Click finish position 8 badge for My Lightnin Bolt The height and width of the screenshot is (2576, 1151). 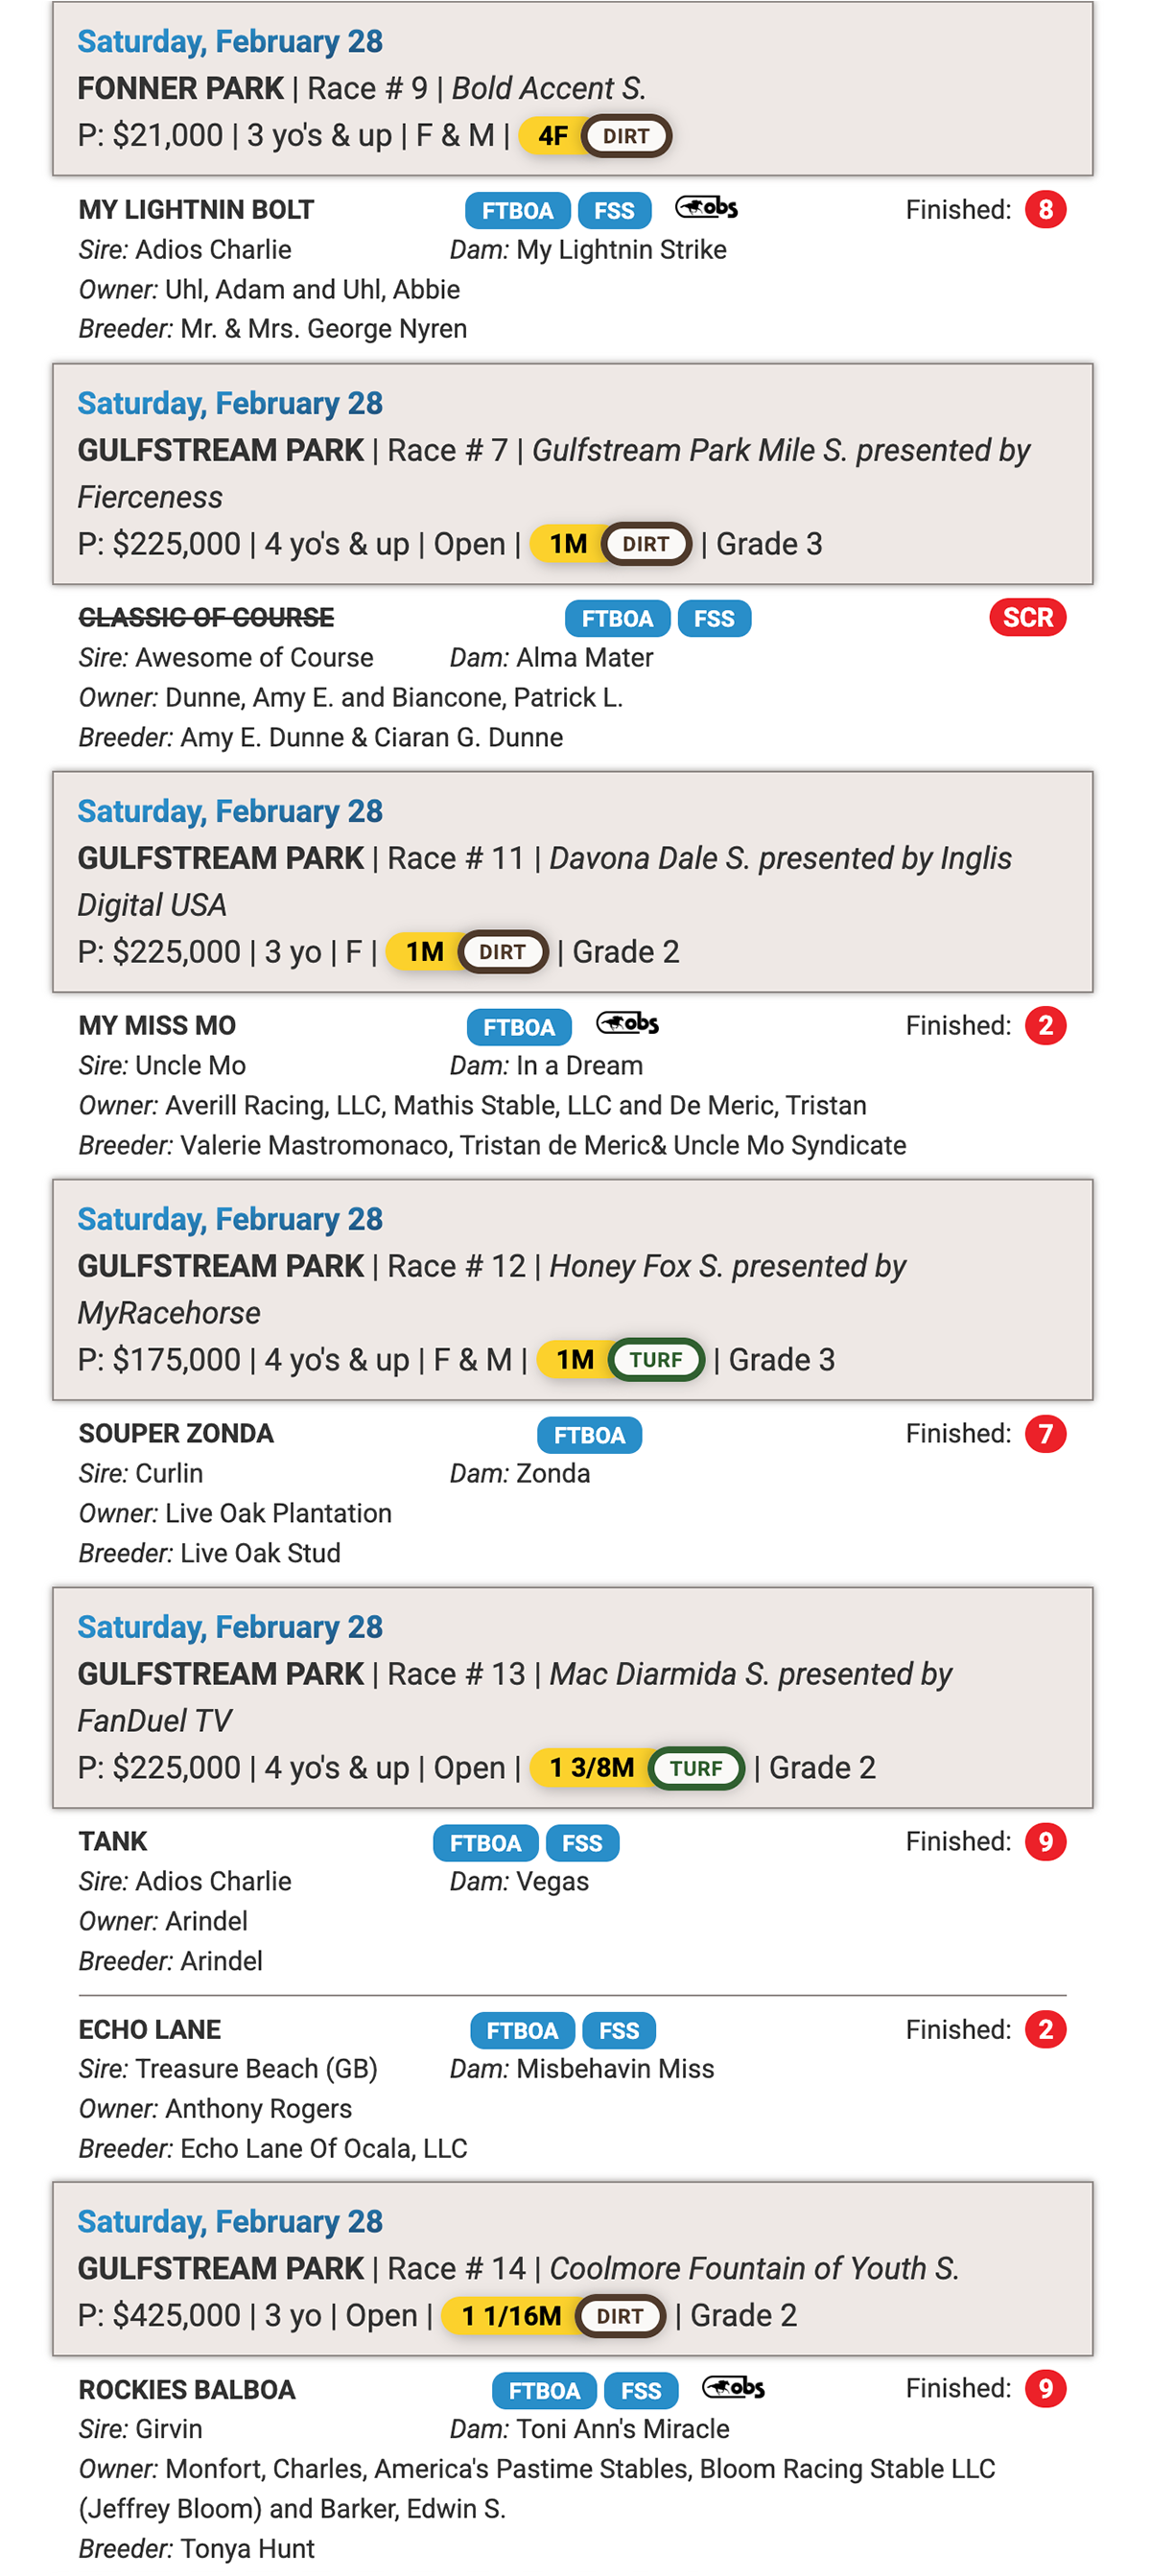pos(1045,210)
